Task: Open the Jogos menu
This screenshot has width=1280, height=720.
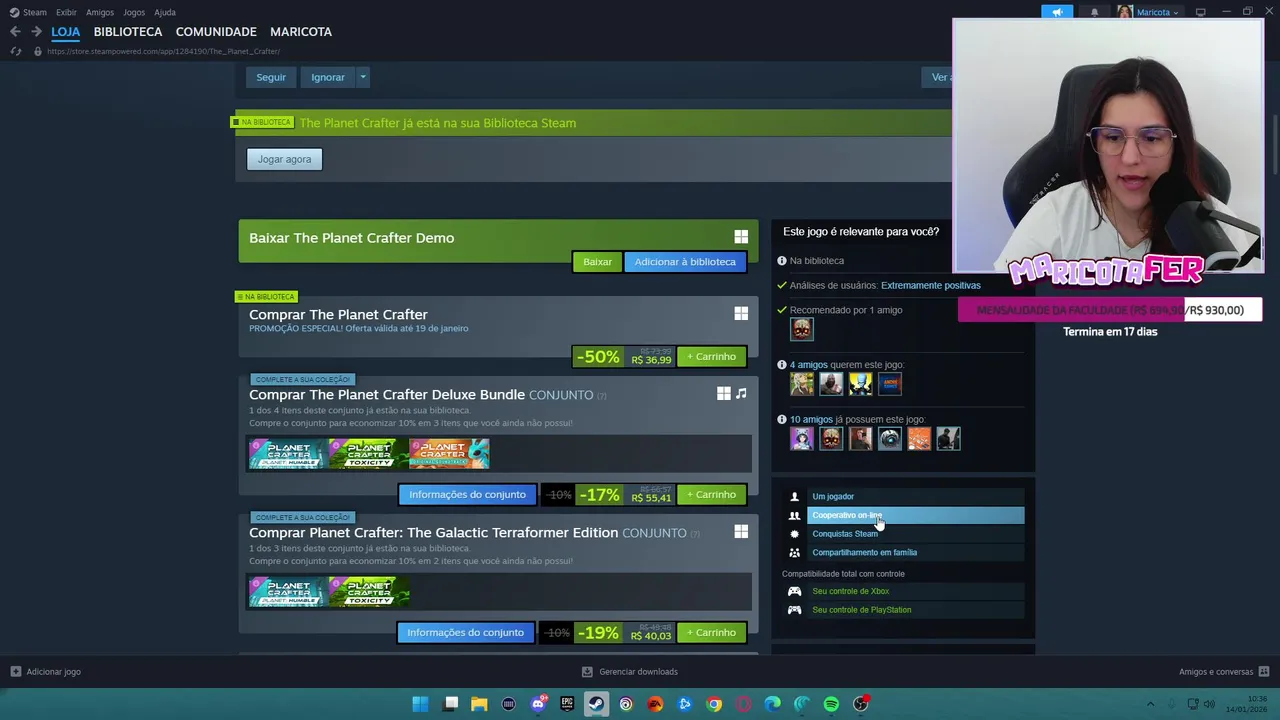Action: point(134,12)
